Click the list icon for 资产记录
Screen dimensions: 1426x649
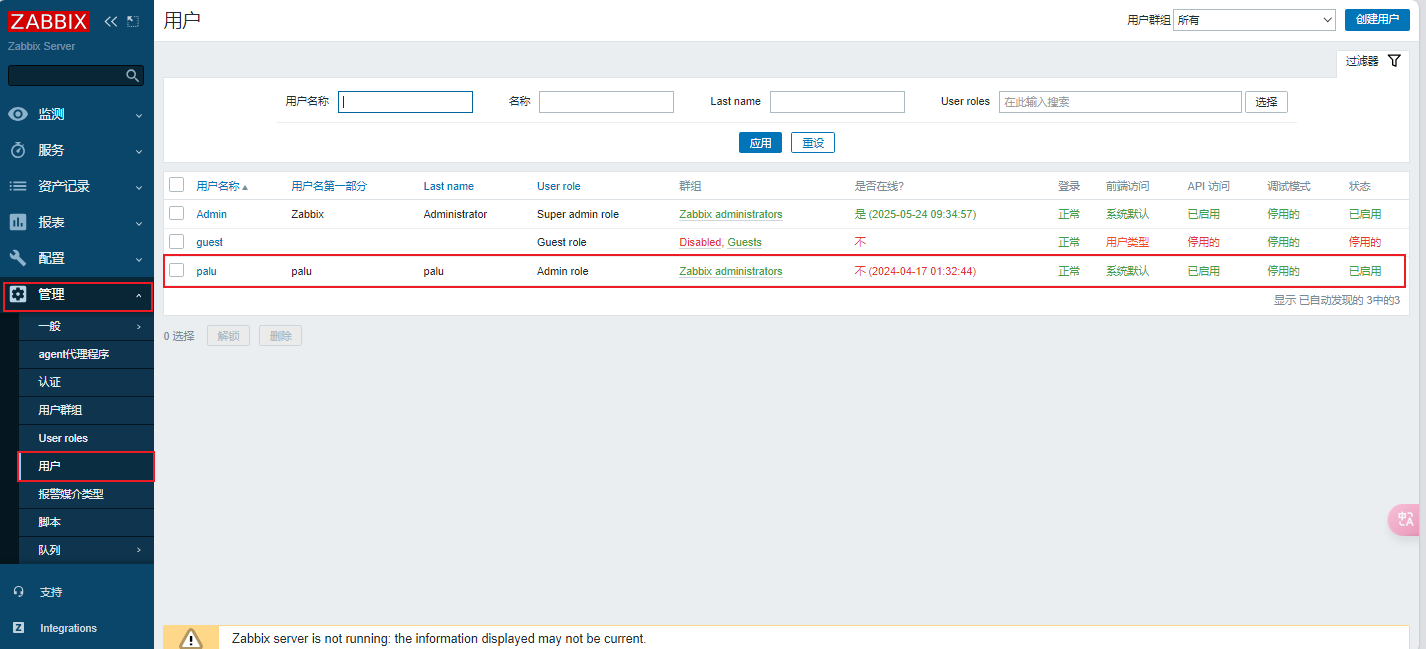pos(18,186)
